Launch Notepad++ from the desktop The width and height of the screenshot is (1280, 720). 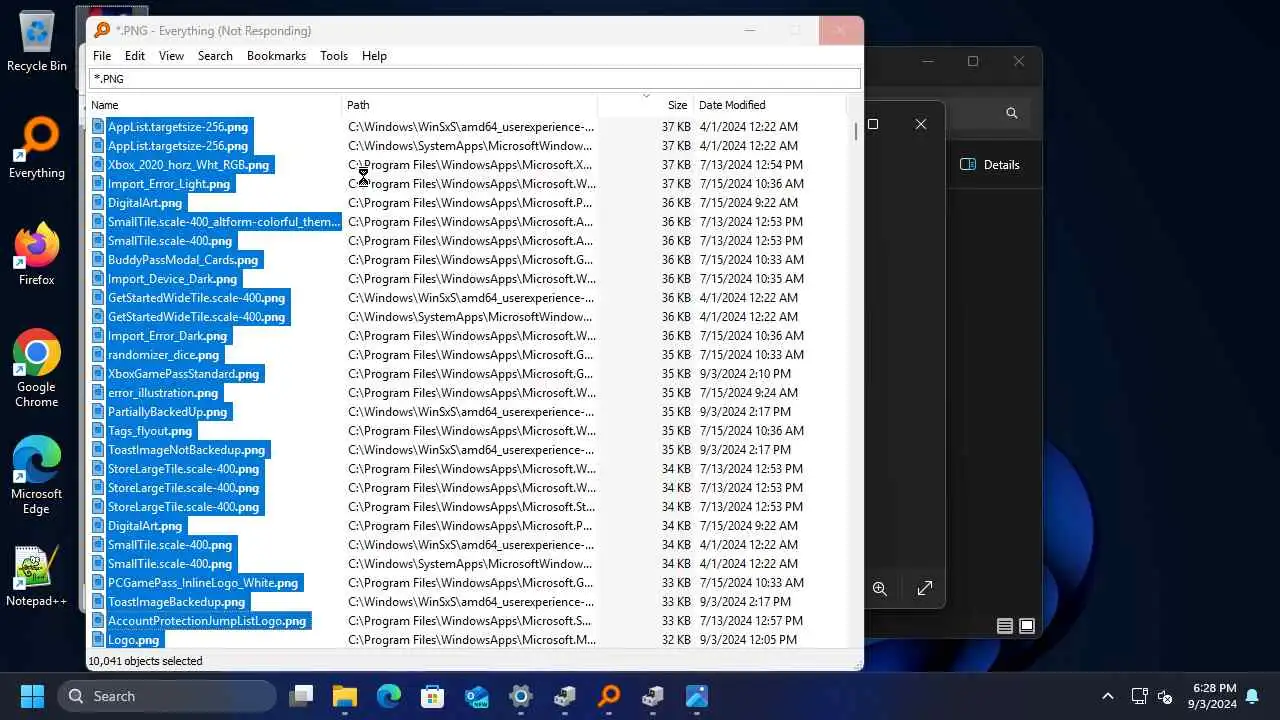click(x=37, y=576)
